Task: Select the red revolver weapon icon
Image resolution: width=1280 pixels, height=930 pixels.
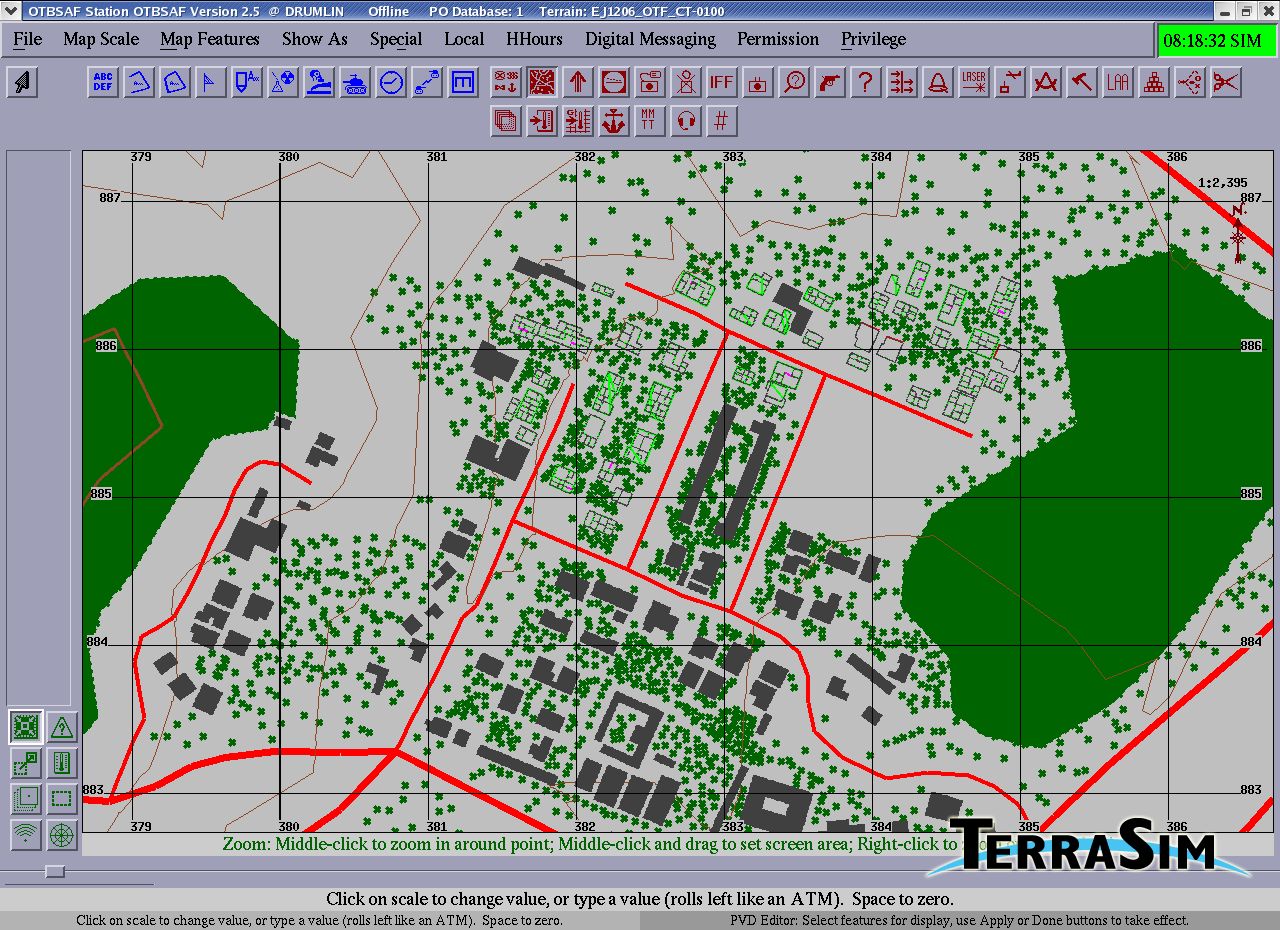Action: click(830, 82)
